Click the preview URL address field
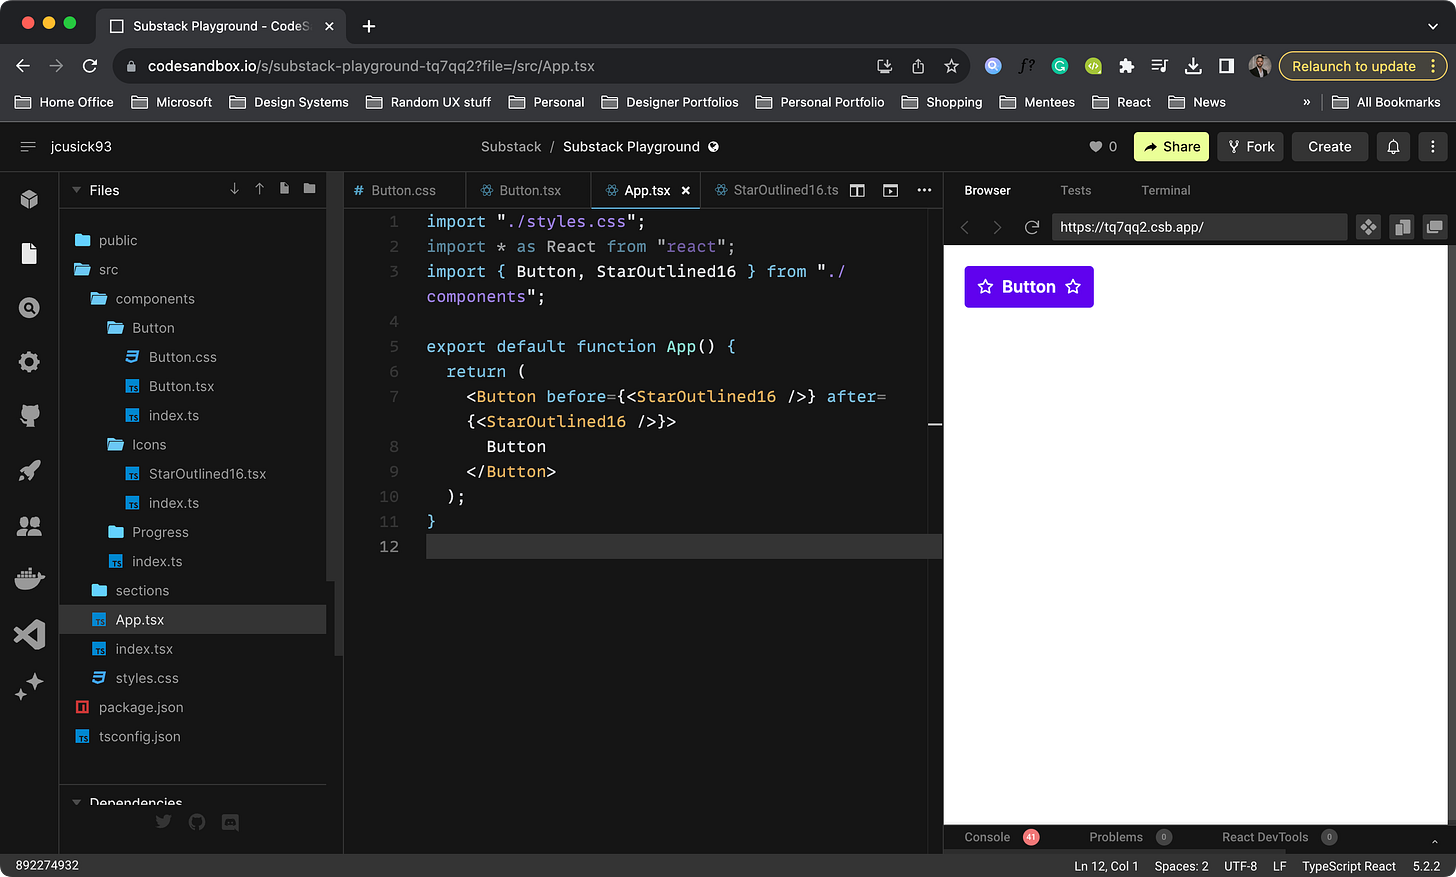 tap(1198, 227)
